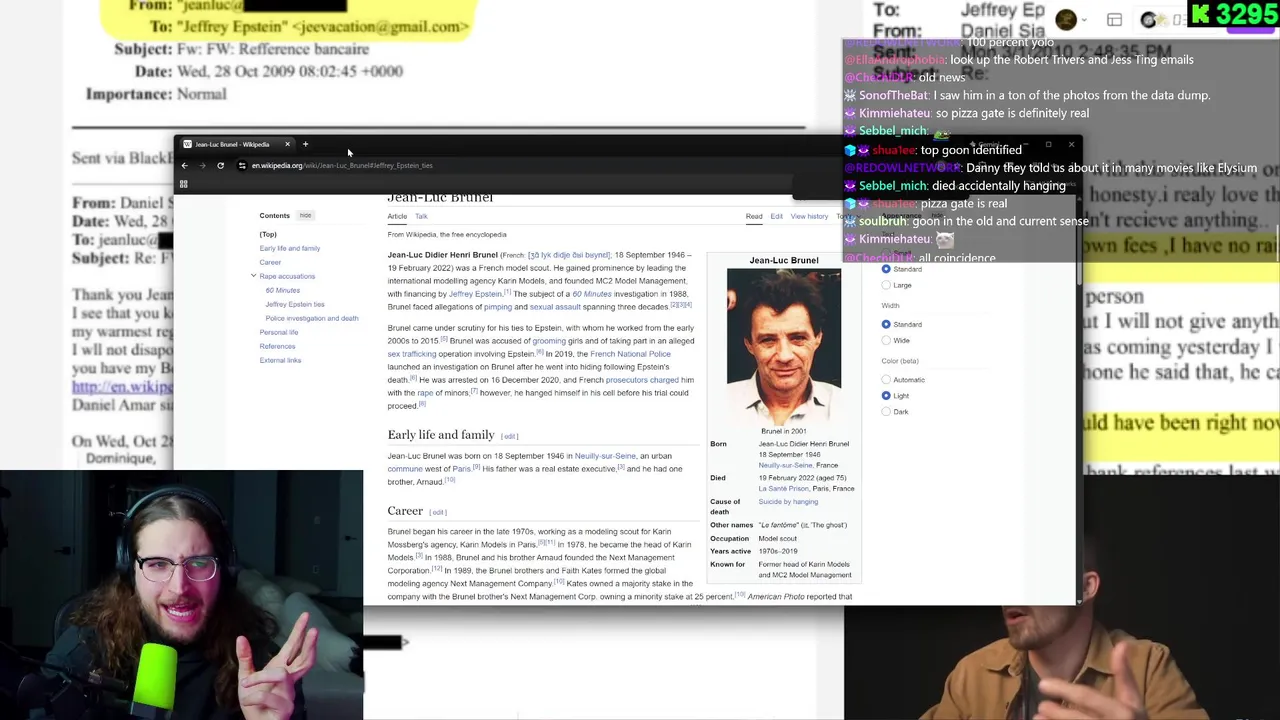This screenshot has height=720, width=1280.
Task: Select the Read tab
Action: (x=754, y=216)
